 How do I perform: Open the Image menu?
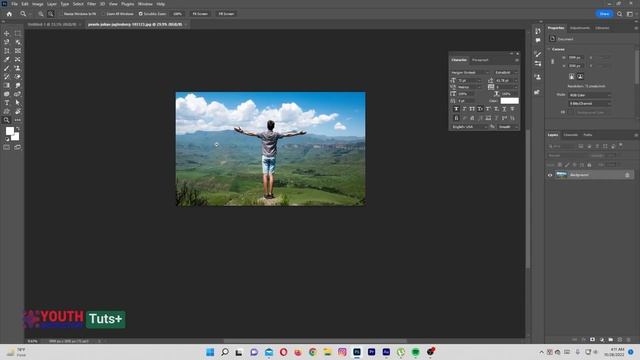(x=38, y=4)
